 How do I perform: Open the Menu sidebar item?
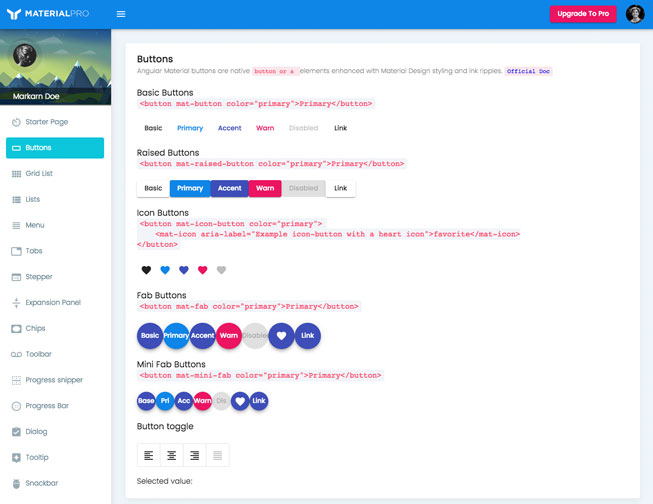(35, 225)
